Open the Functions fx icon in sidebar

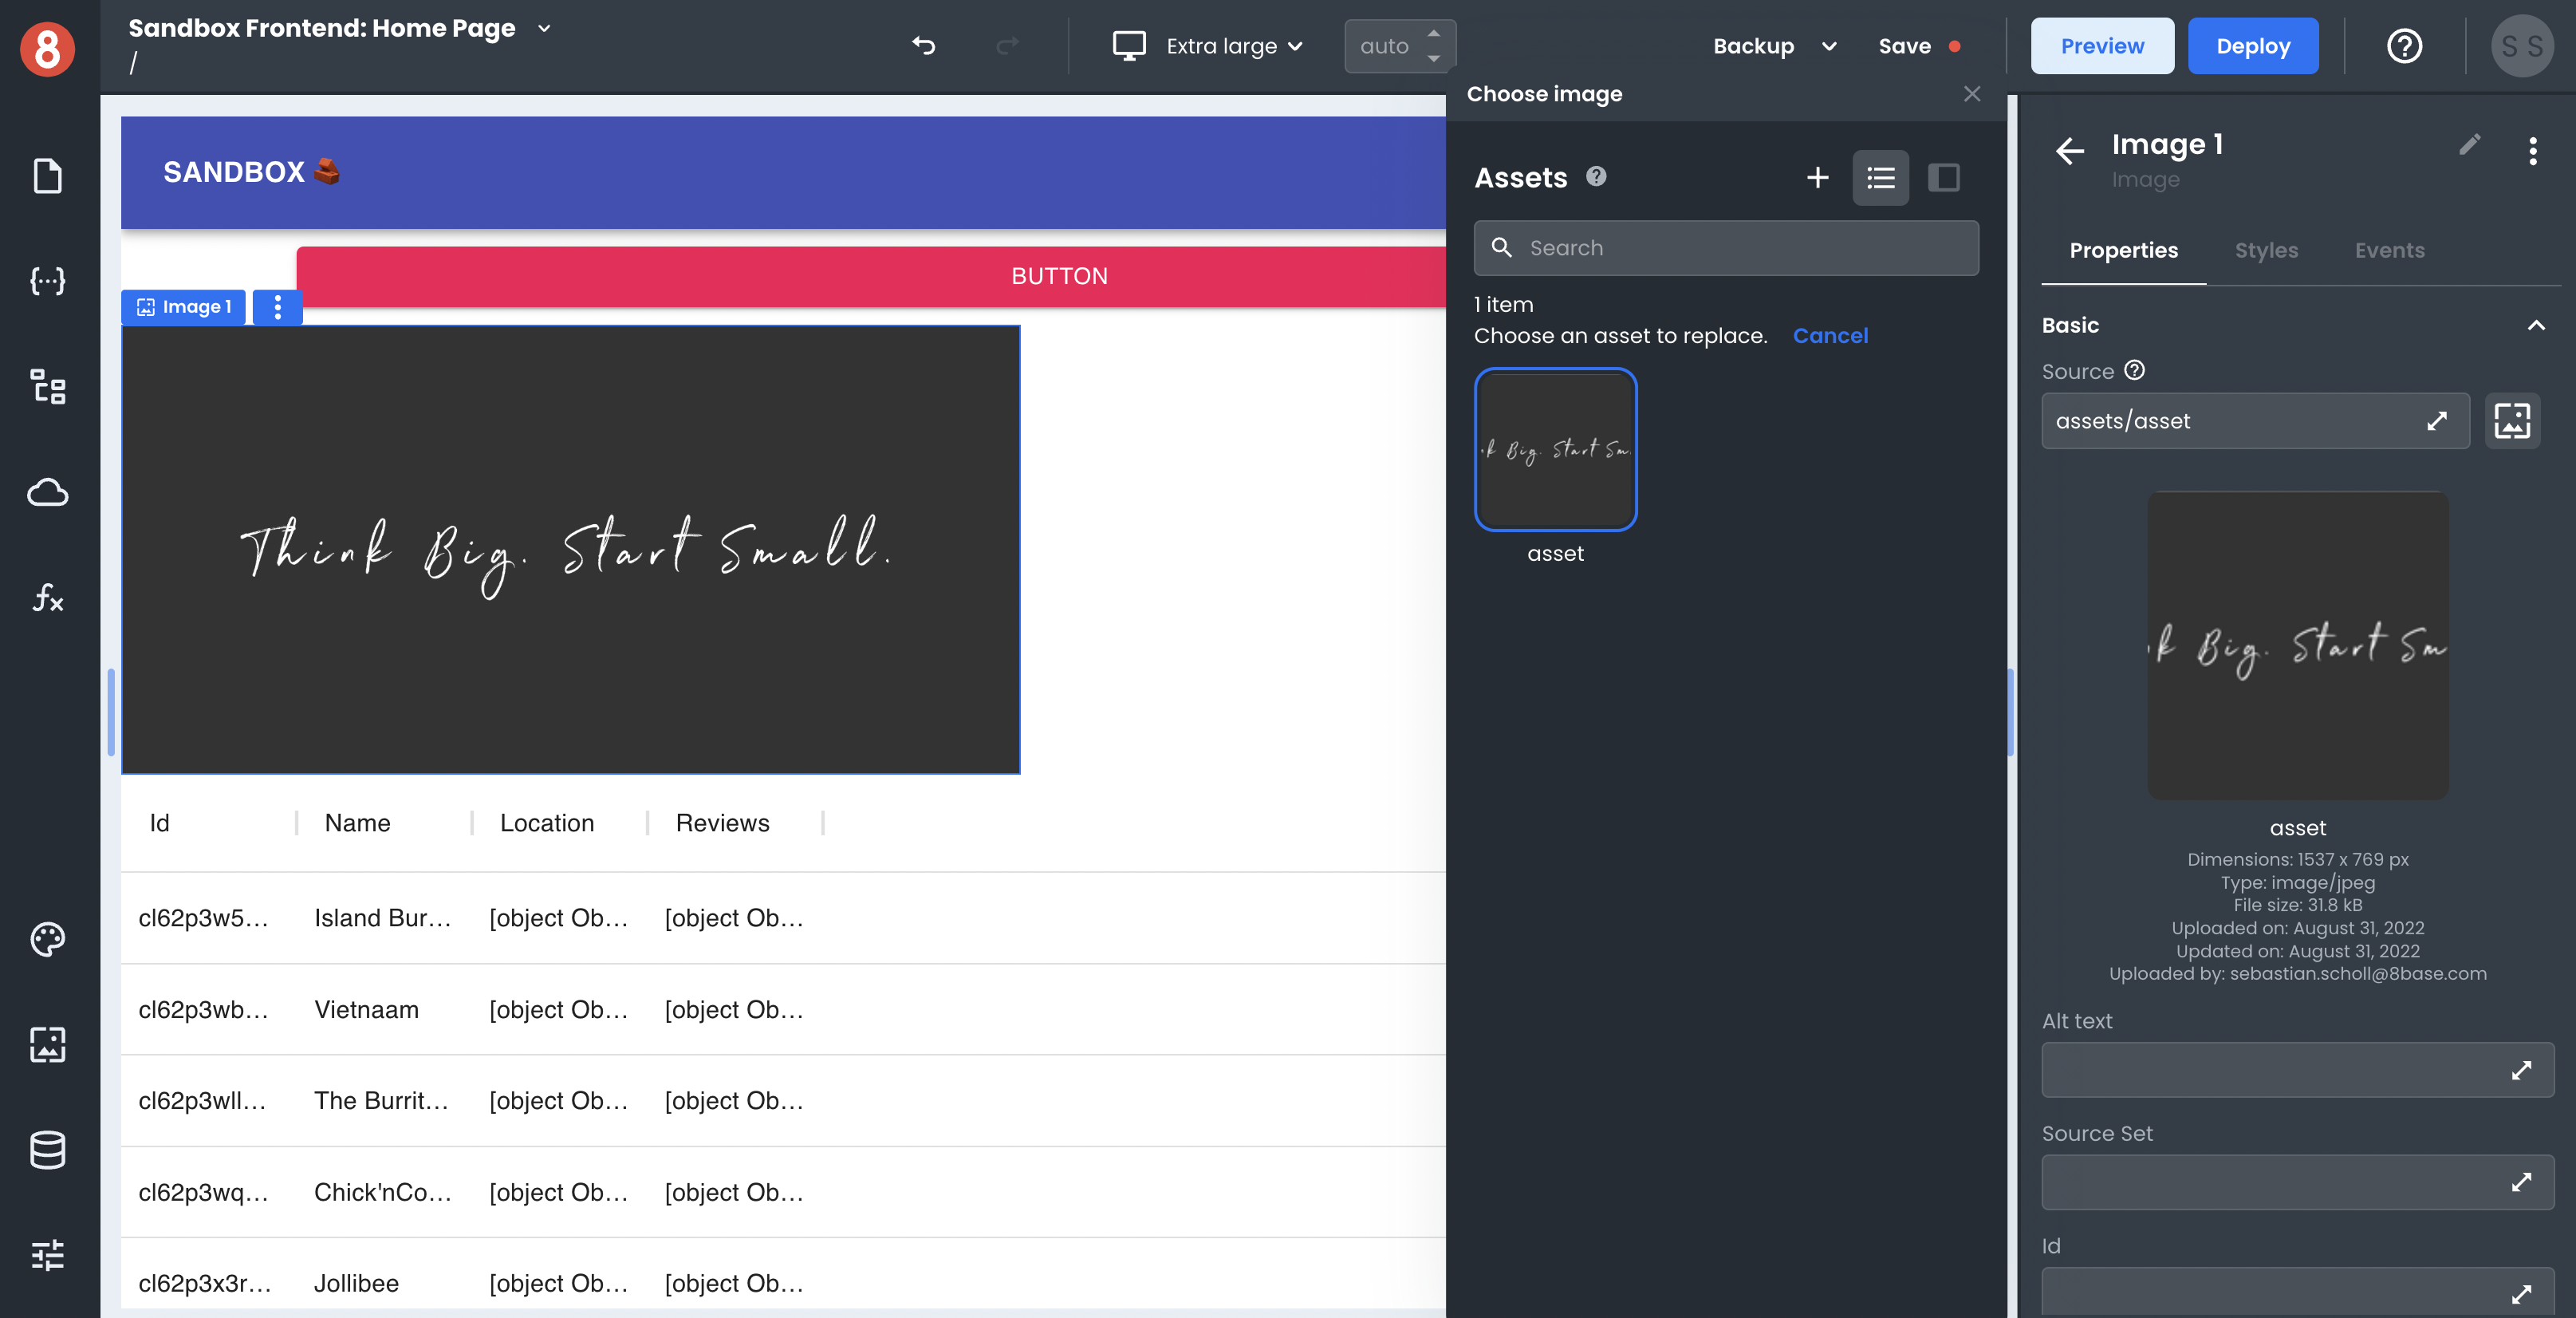click(47, 598)
